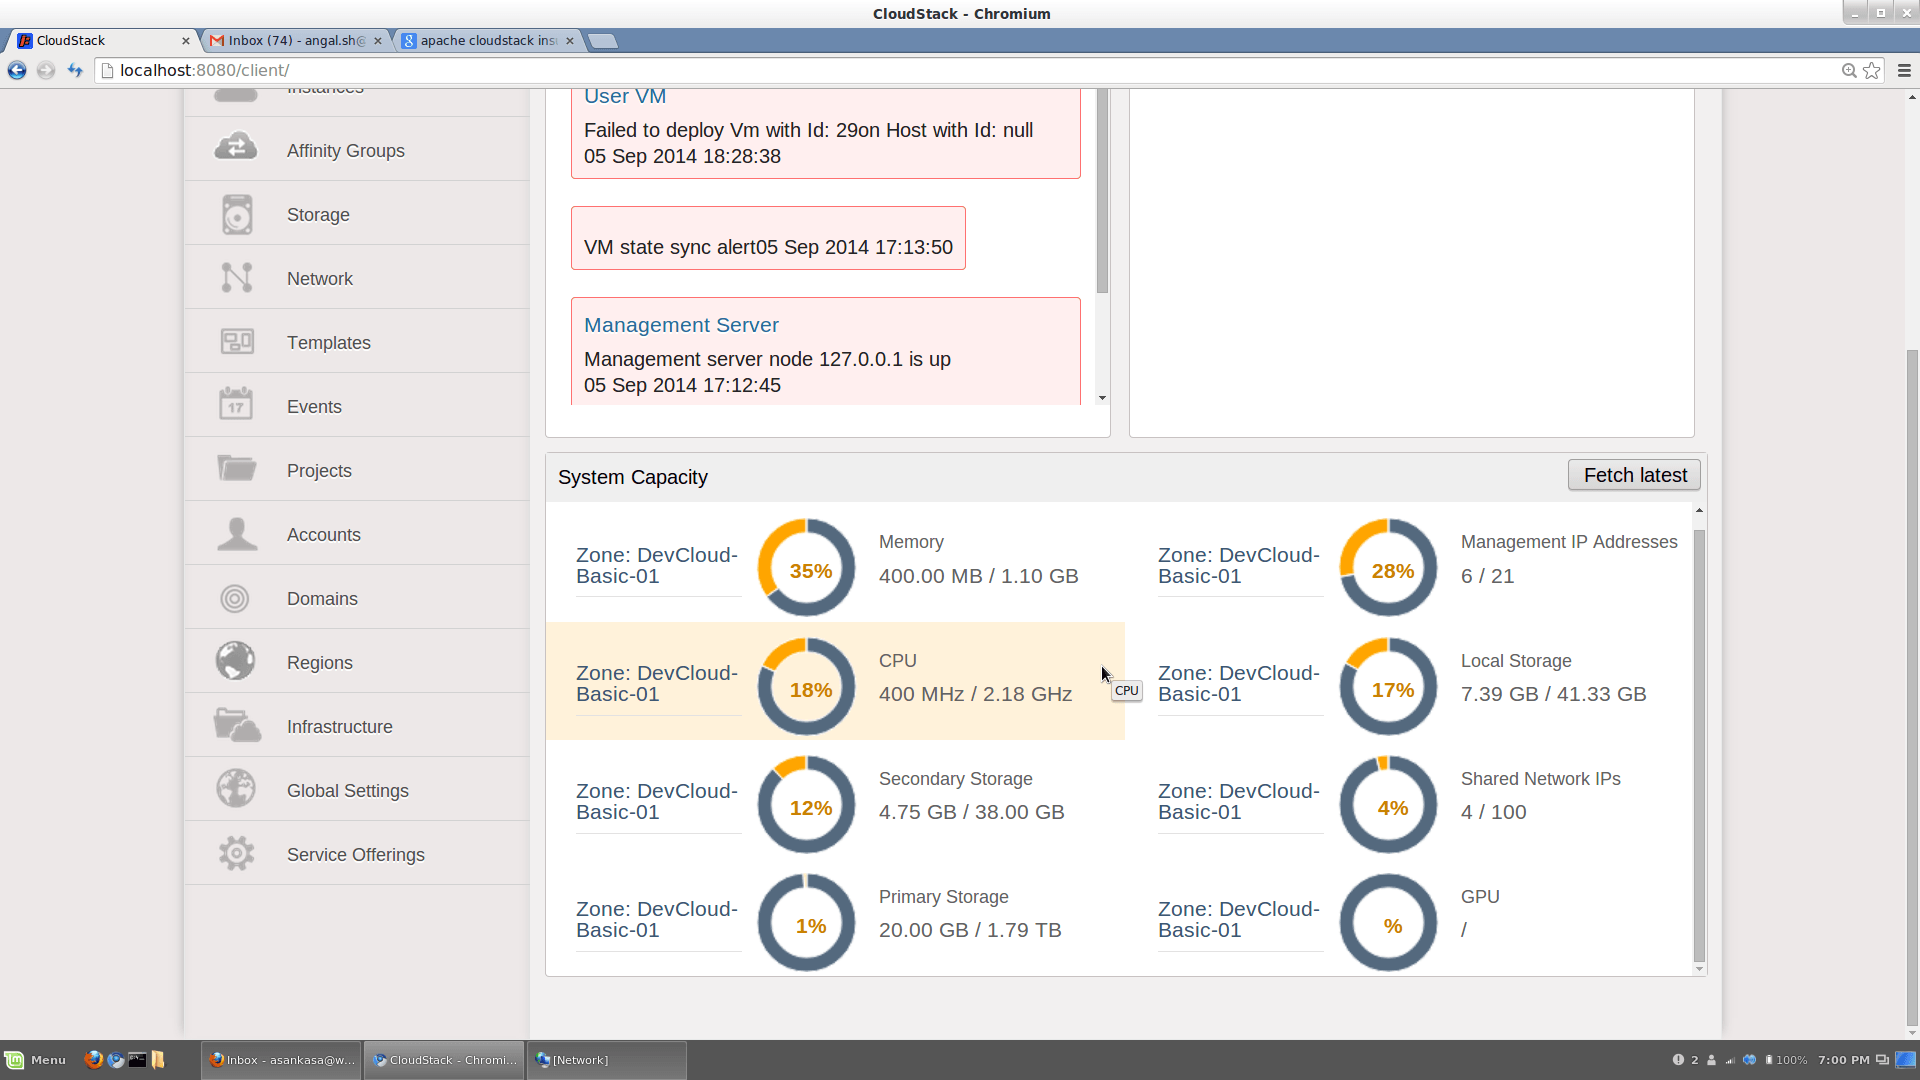Click System Capacity scrollbar up arrow

click(x=1699, y=511)
